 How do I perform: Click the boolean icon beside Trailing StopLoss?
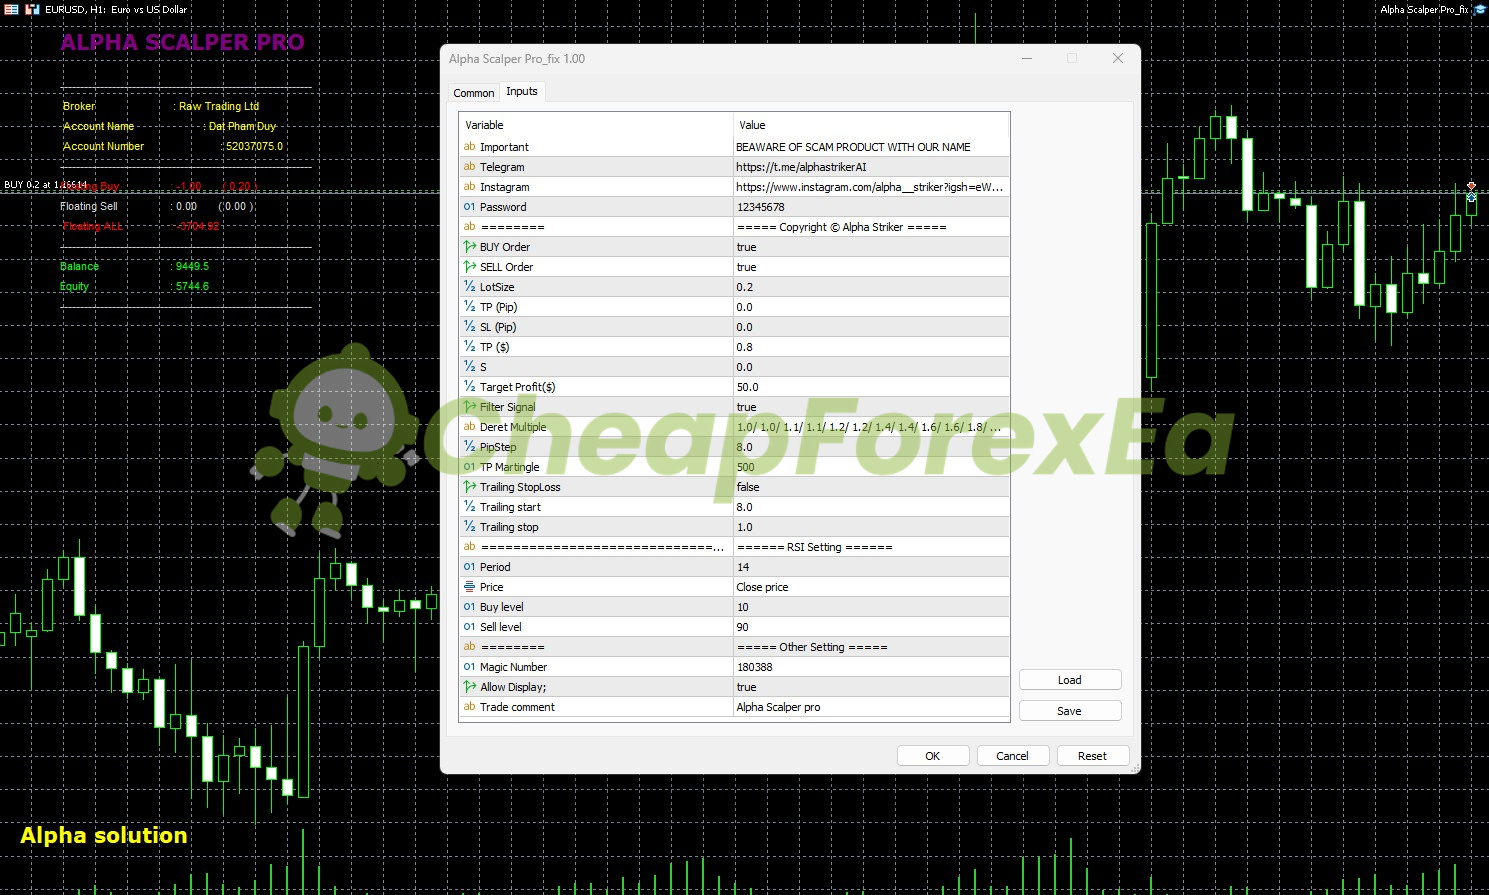(x=469, y=487)
